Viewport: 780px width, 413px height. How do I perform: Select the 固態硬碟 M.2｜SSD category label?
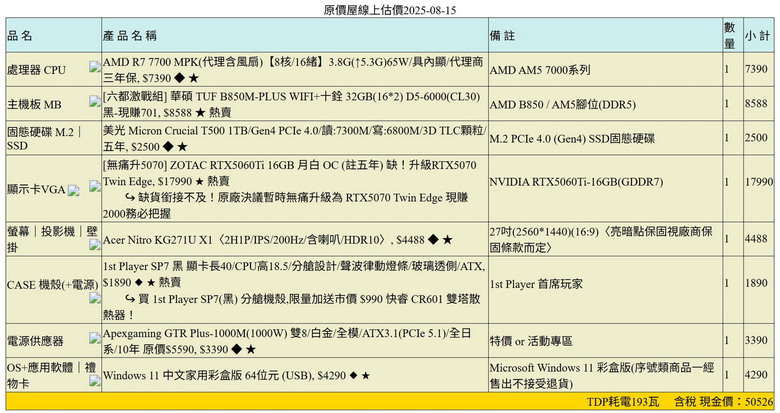click(x=45, y=138)
